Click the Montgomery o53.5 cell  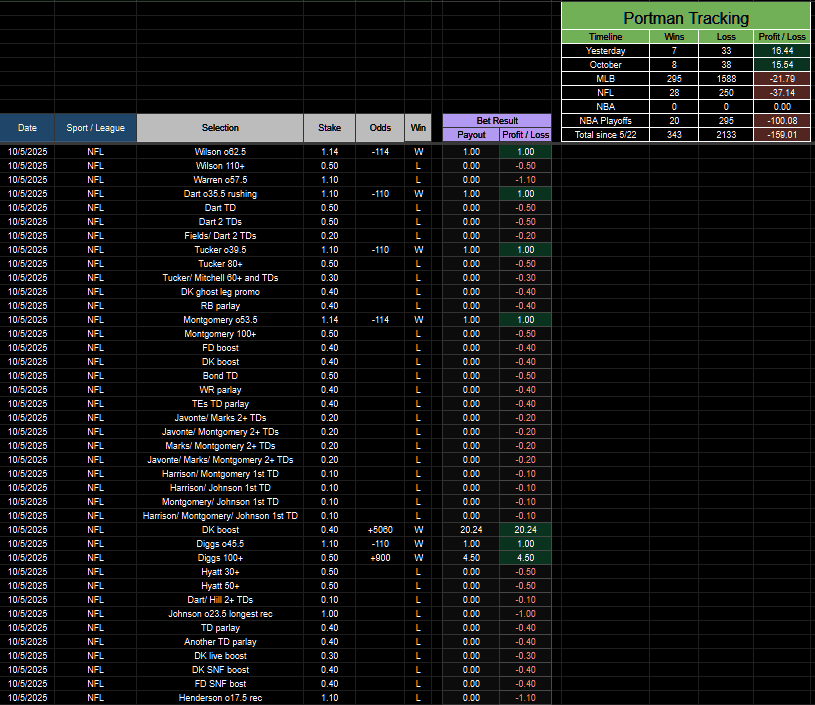(220, 320)
